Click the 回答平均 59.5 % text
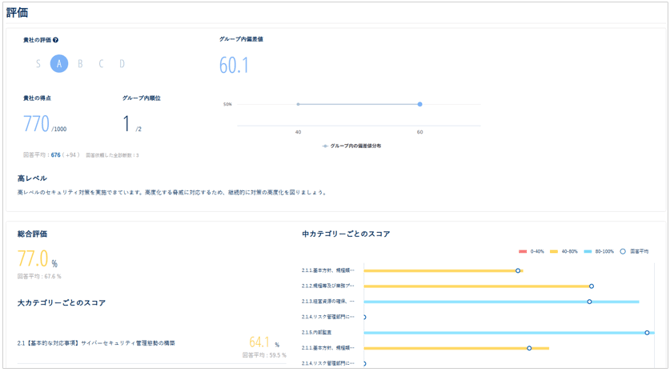 [264, 355]
